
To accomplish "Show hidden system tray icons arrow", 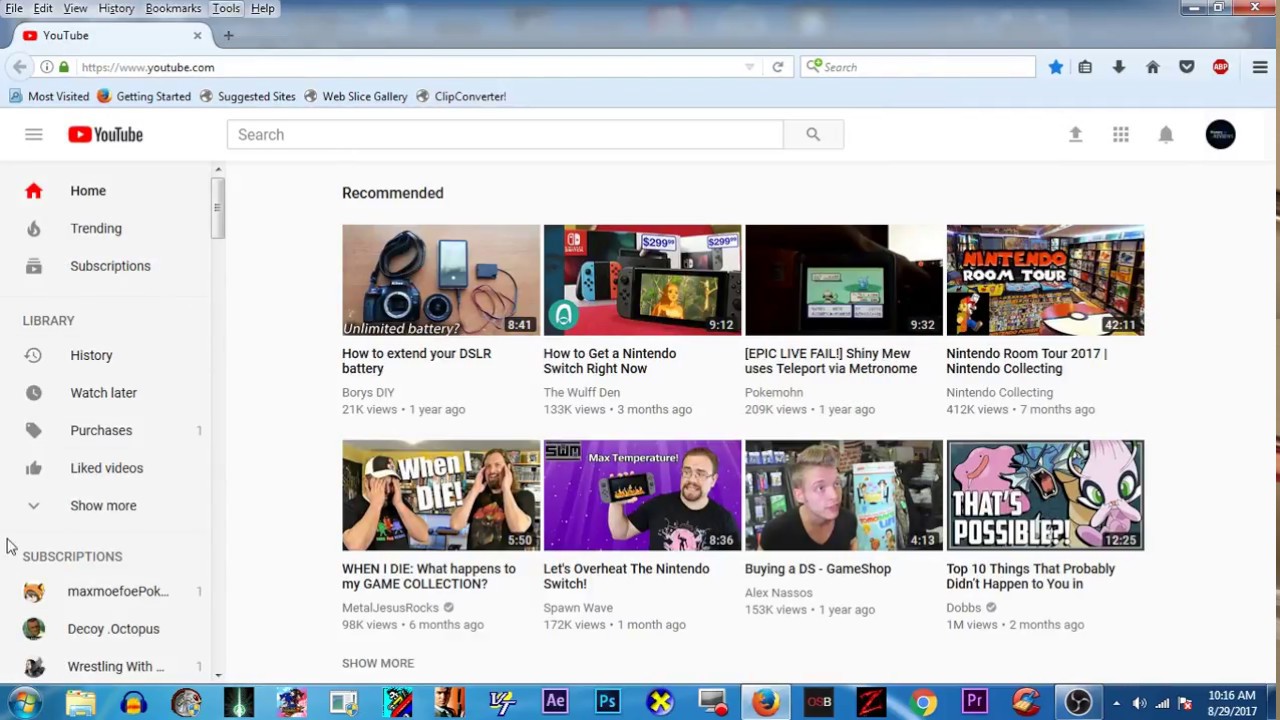I will pos(1116,703).
